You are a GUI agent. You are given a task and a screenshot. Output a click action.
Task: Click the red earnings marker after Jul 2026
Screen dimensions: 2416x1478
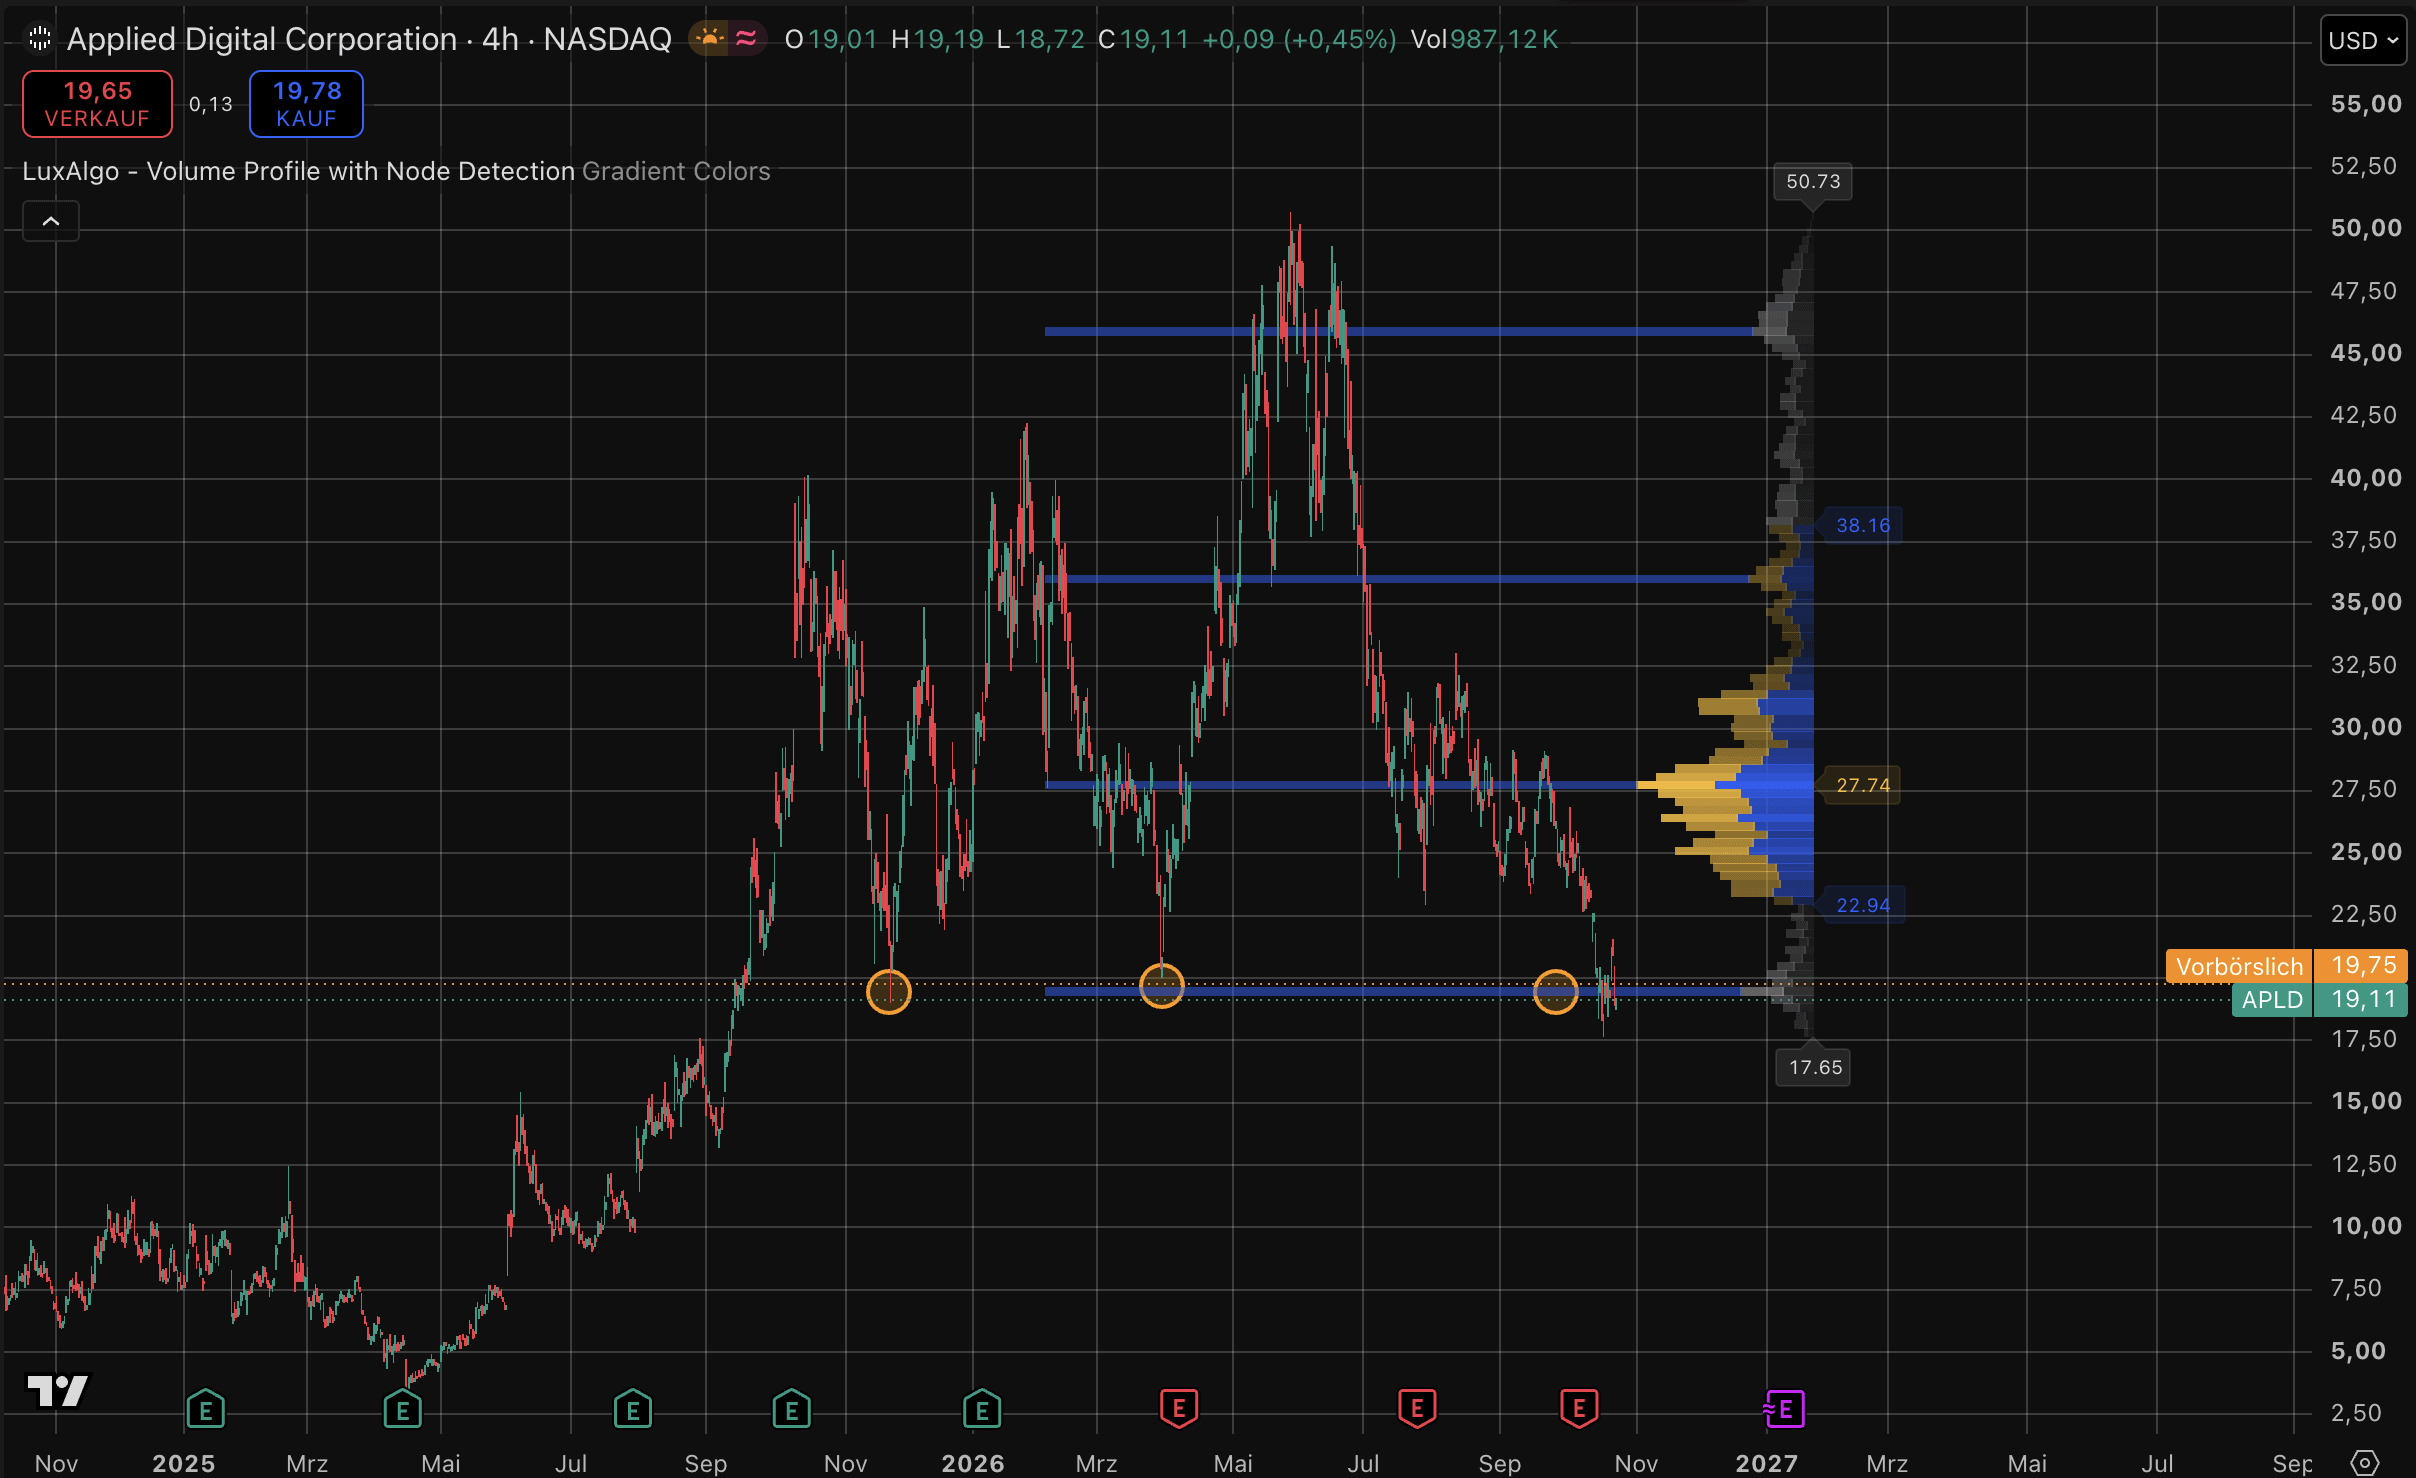coord(1417,1409)
